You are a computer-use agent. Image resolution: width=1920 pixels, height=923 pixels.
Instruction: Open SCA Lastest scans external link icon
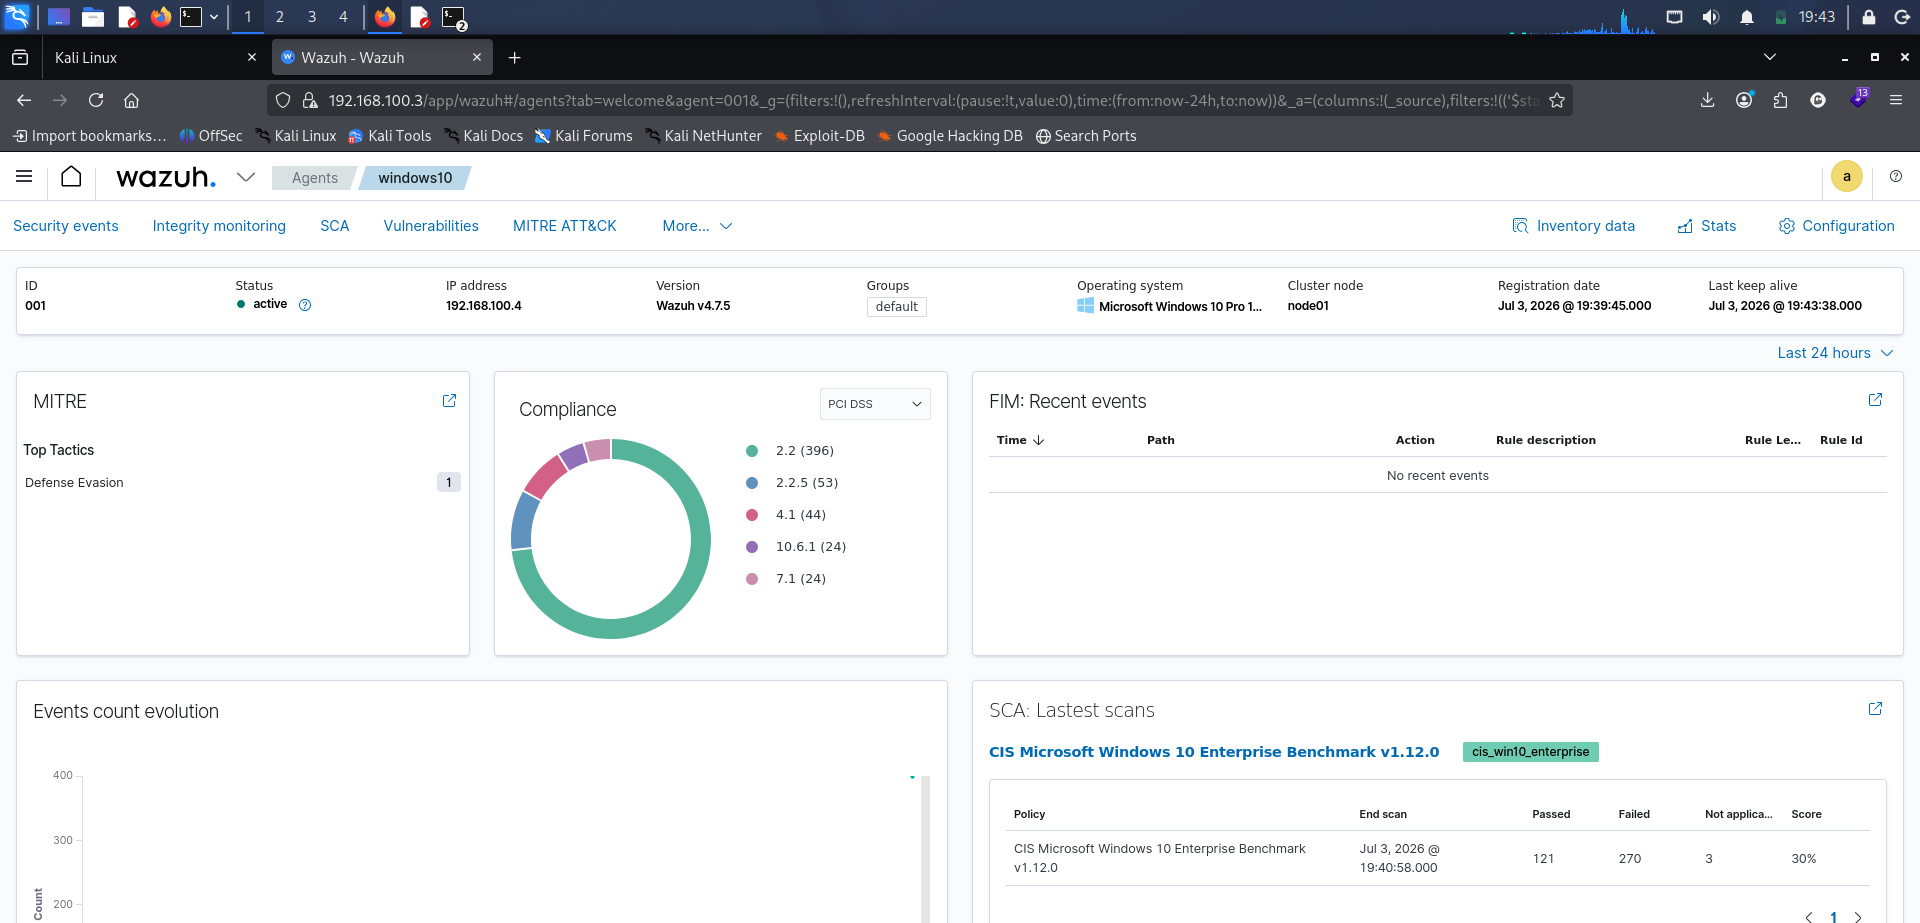click(1875, 709)
